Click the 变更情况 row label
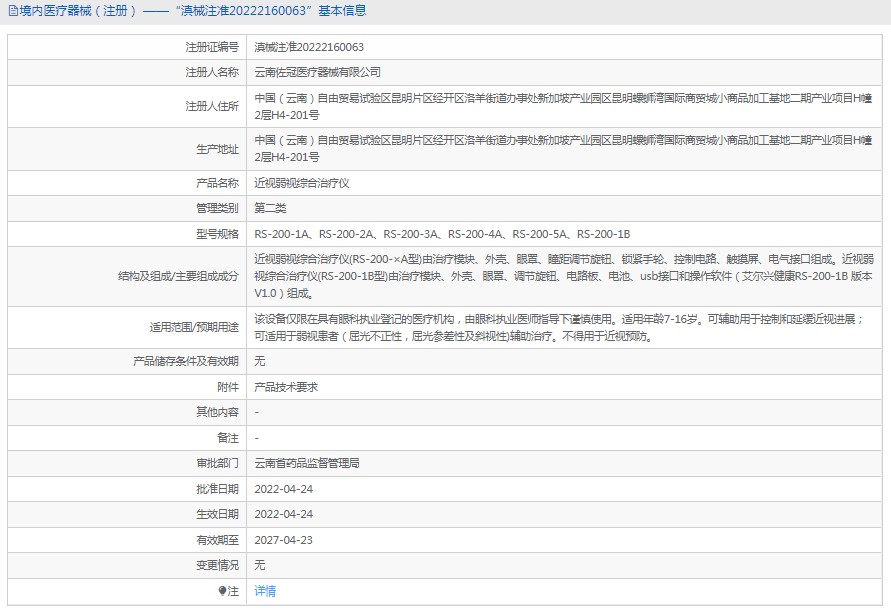 (217, 565)
